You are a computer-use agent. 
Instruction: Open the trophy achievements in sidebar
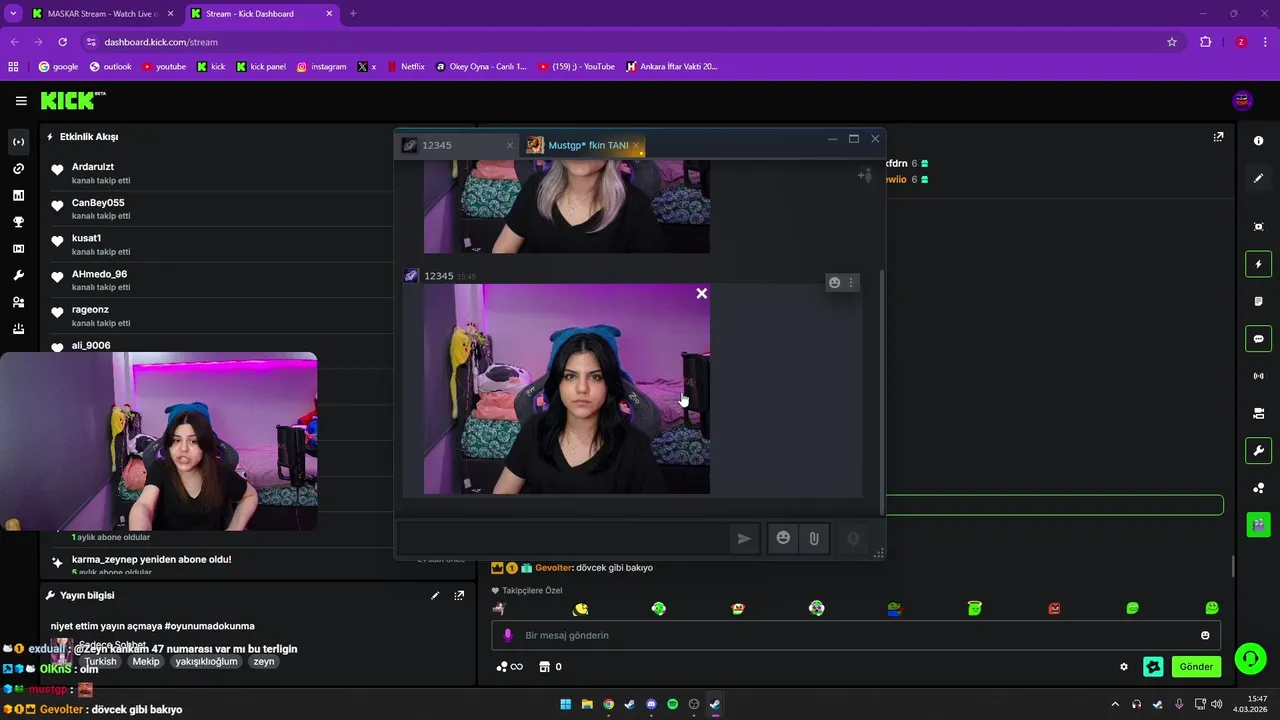click(x=18, y=222)
